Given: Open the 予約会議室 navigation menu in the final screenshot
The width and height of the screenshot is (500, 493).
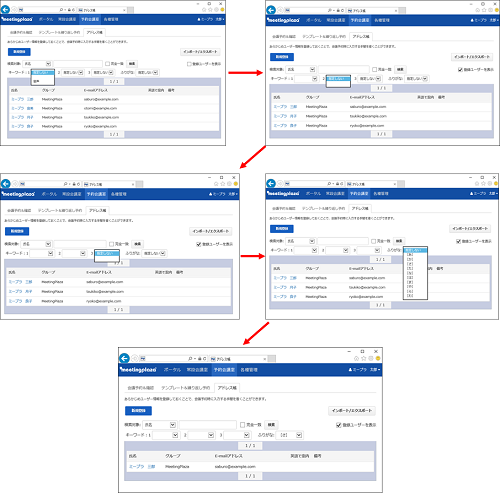Looking at the screenshot, I should click(224, 370).
